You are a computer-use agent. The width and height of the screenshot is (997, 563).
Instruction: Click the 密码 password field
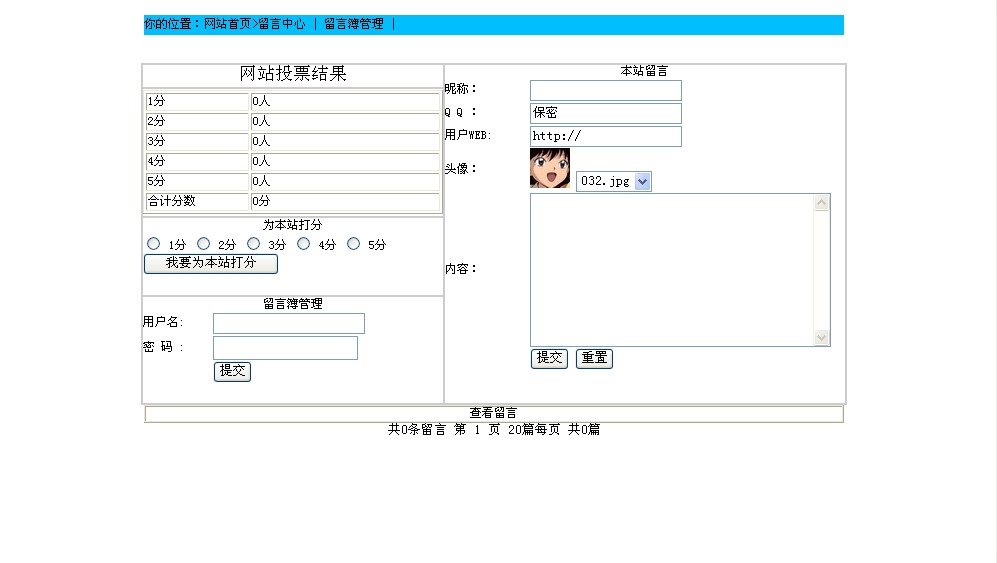pos(285,347)
